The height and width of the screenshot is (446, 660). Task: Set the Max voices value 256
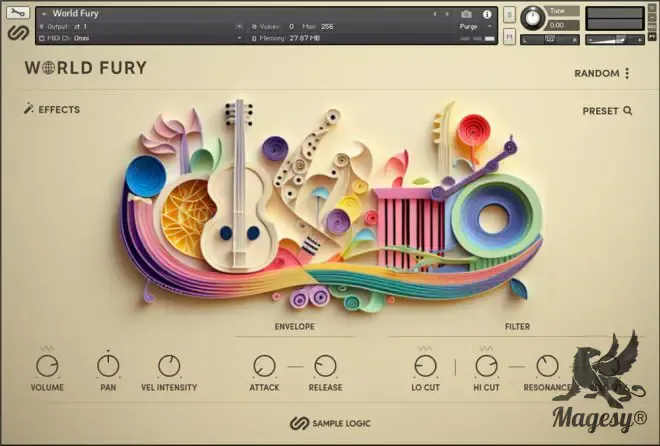point(327,27)
